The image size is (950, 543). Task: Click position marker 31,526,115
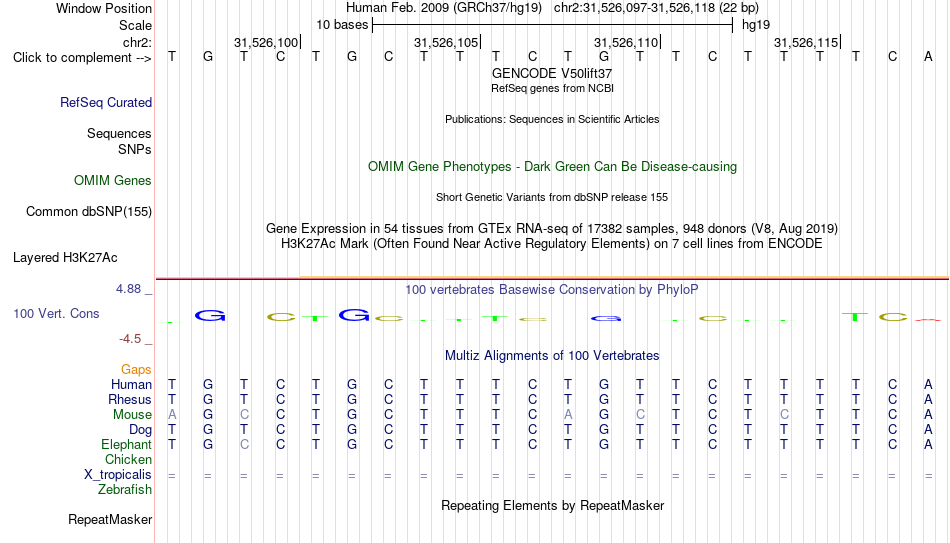[806, 42]
